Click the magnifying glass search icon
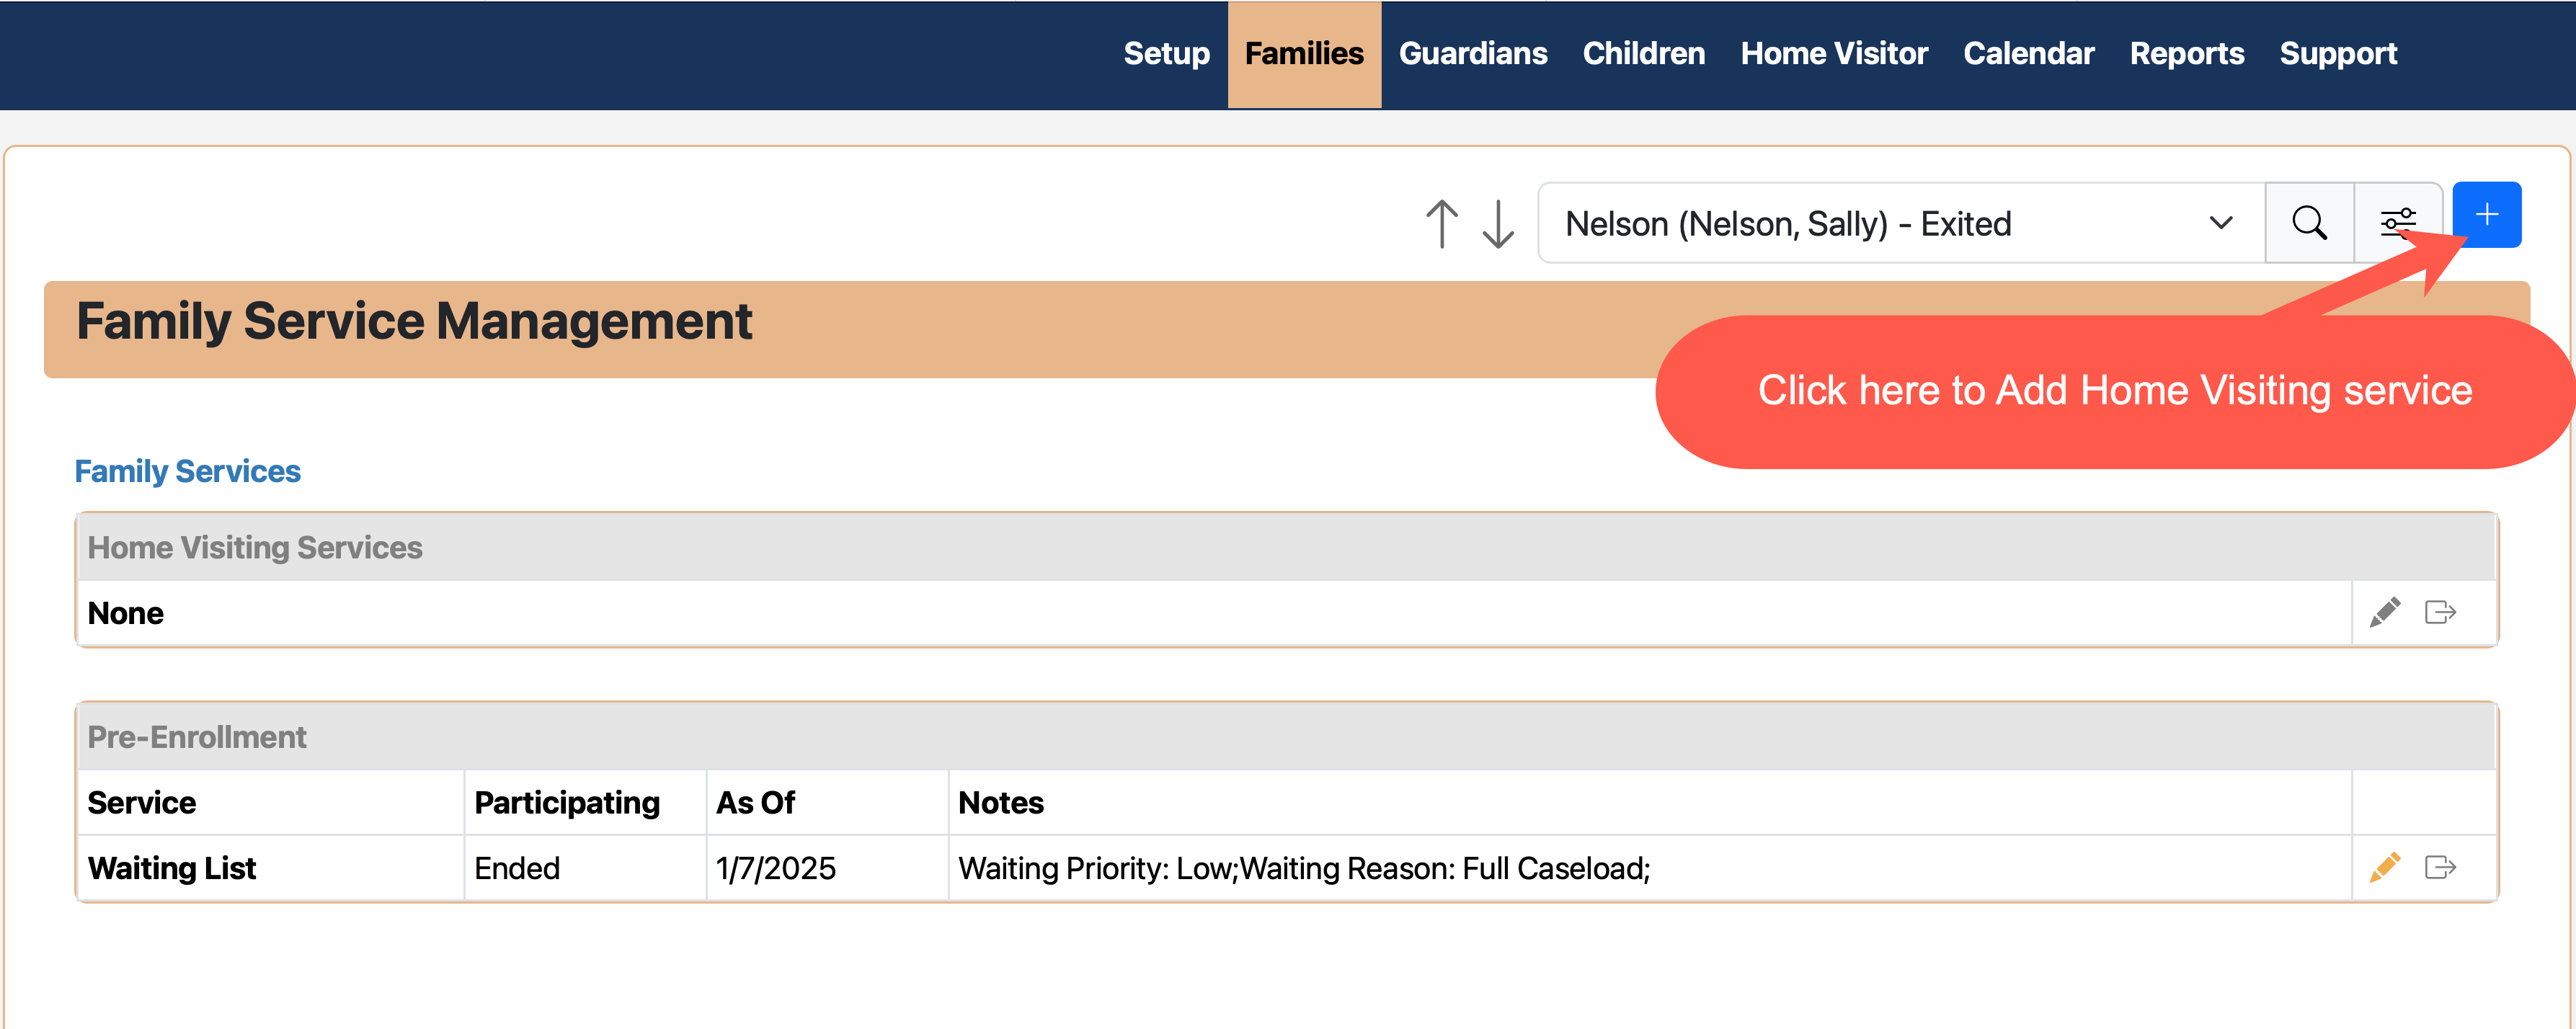2576x1029 pixels. tap(2308, 223)
